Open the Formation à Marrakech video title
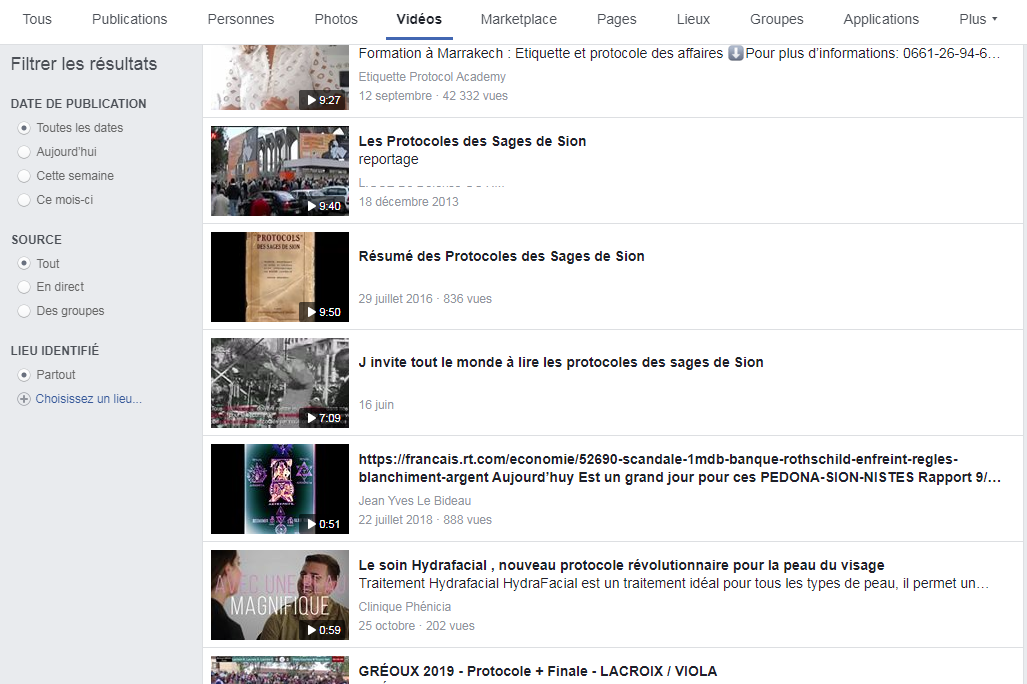The width and height of the screenshot is (1027, 684). (x=679, y=54)
